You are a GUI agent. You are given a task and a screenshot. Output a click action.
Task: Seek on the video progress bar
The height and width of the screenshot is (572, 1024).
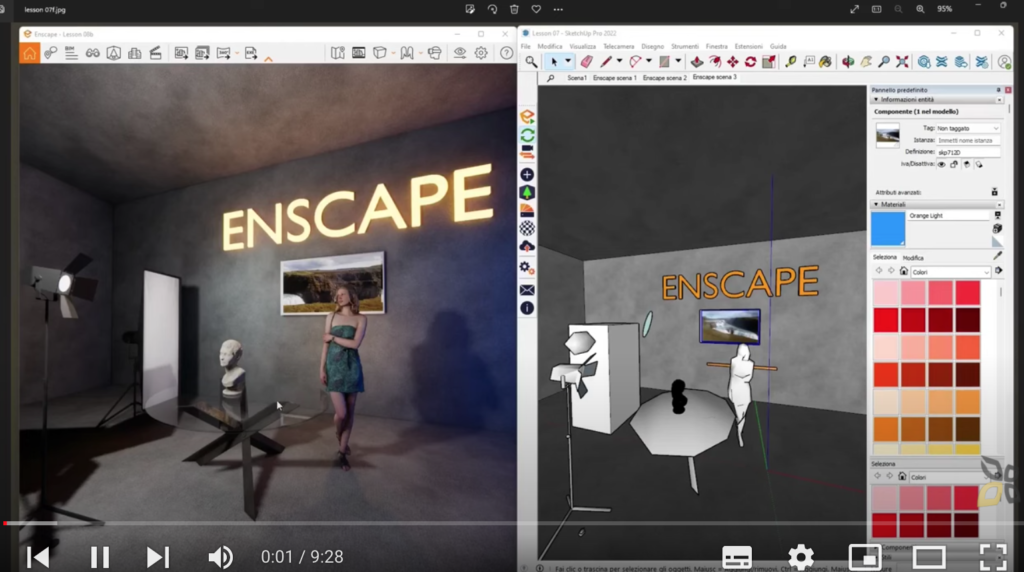point(512,523)
